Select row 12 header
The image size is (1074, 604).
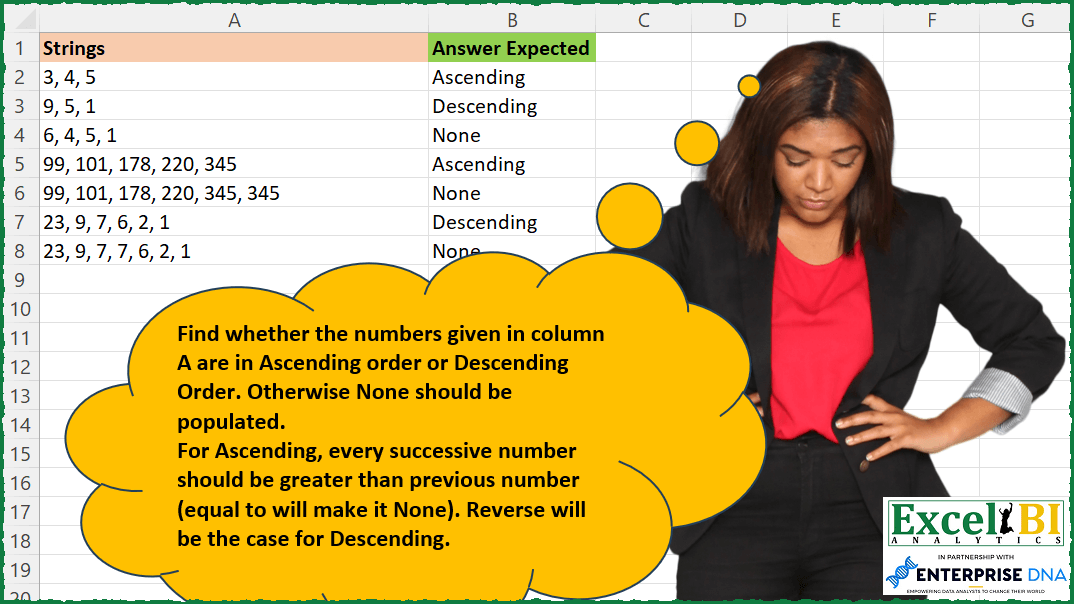(x=20, y=367)
